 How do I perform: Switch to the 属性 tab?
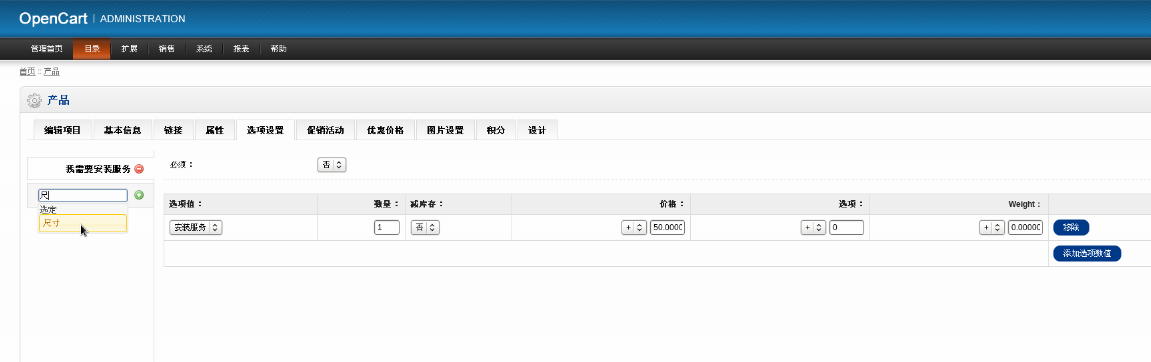[x=214, y=130]
